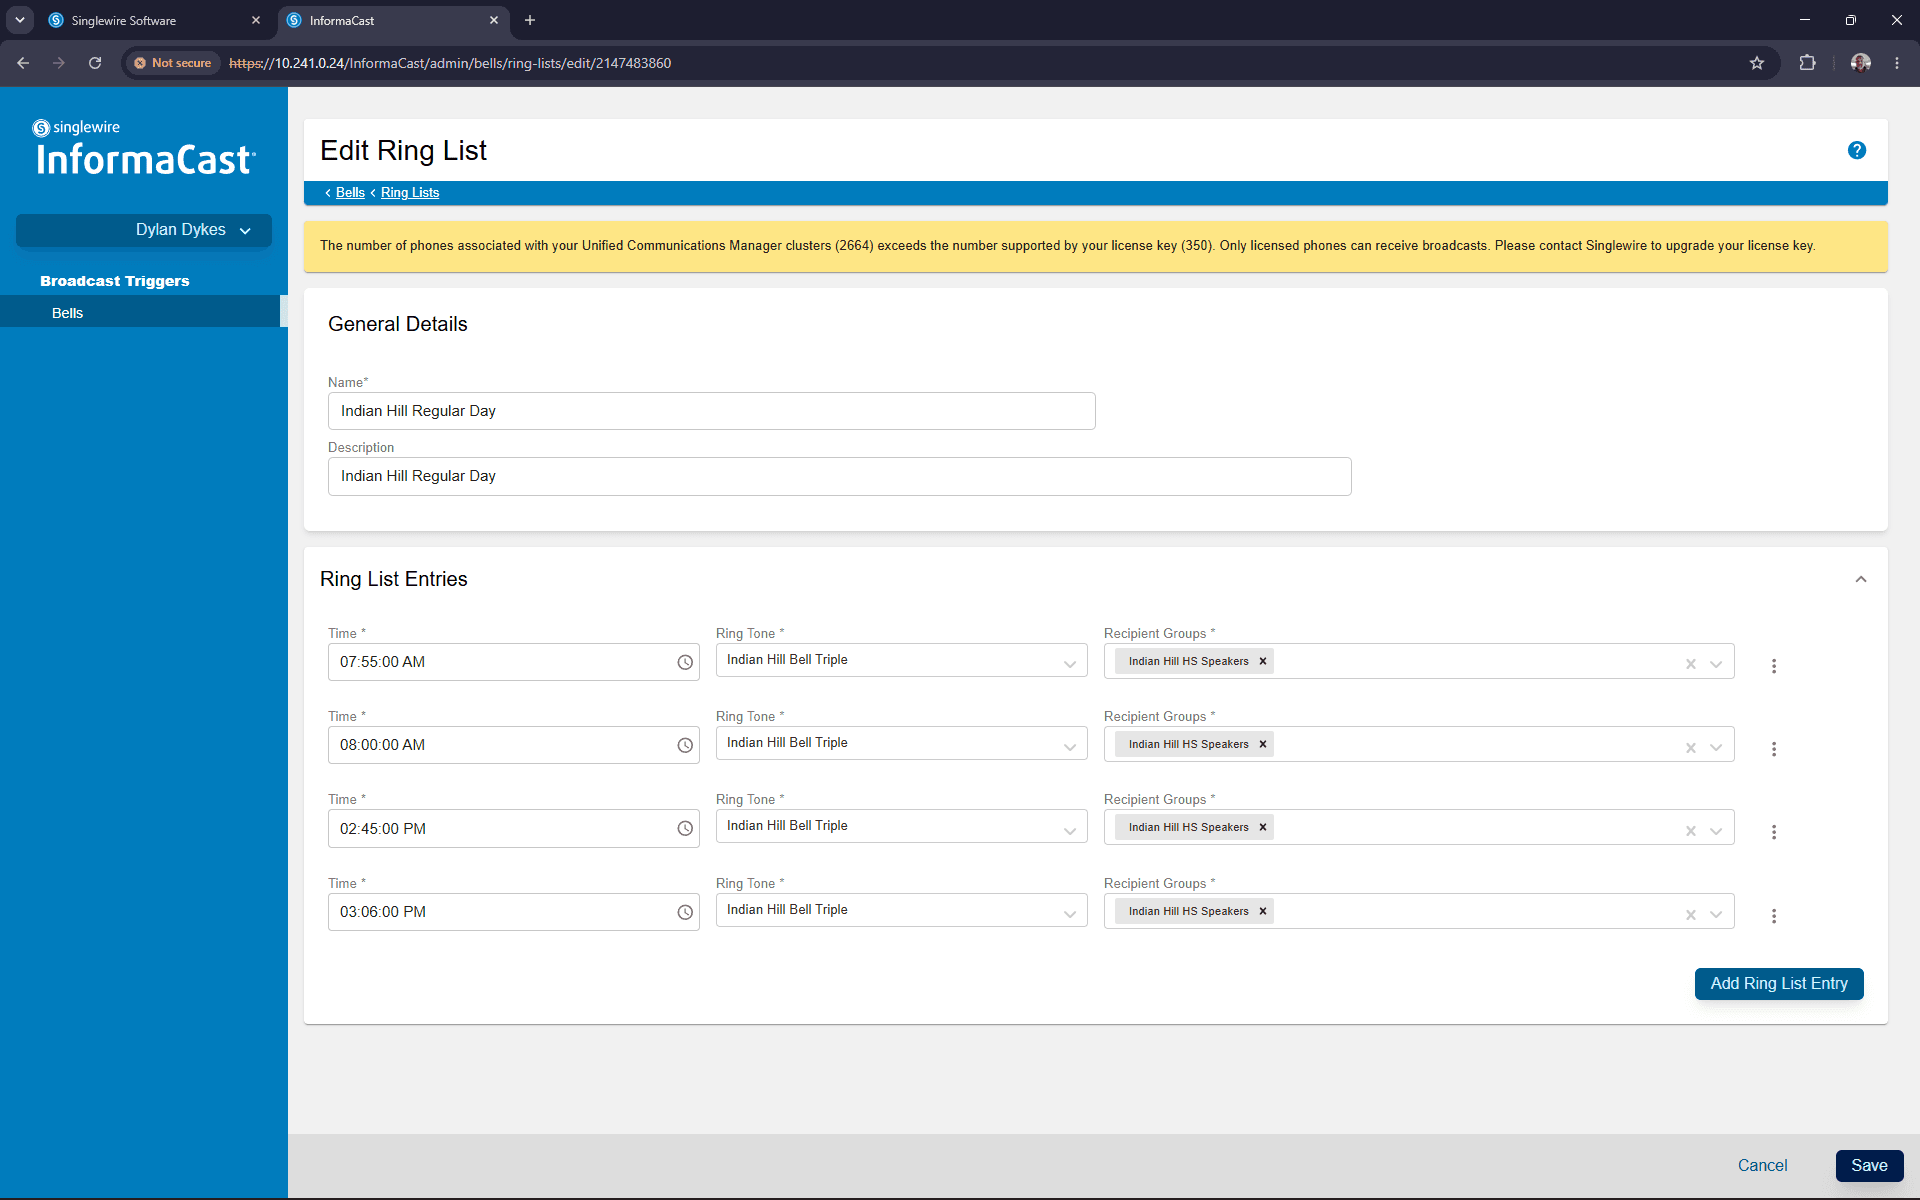1920x1200 pixels.
Task: Open Broadcast Triggers sidebar section
Action: coord(115,281)
